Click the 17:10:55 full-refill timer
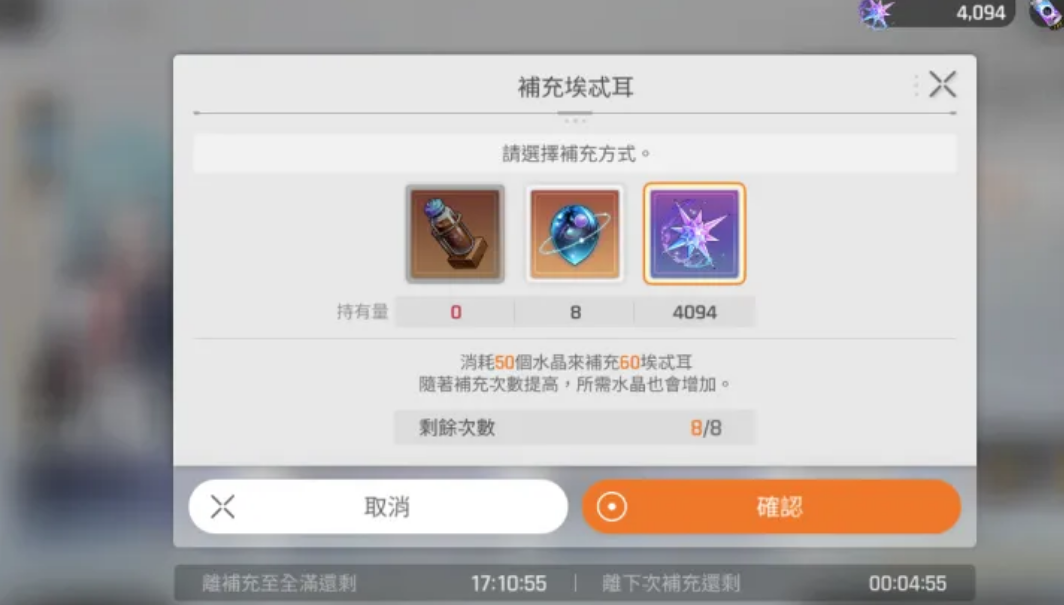This screenshot has width=1064, height=605. [x=509, y=583]
